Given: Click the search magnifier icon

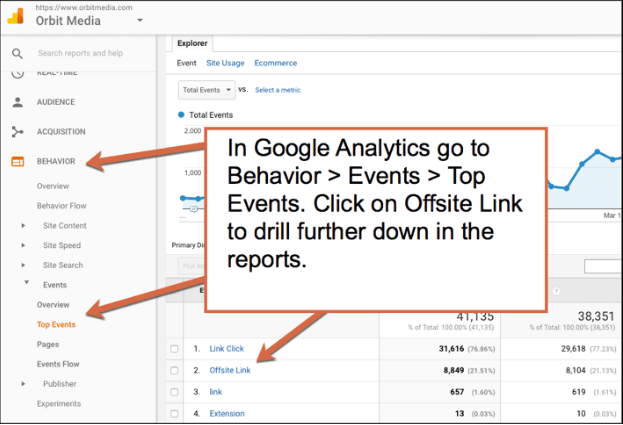Looking at the screenshot, I should tap(17, 53).
